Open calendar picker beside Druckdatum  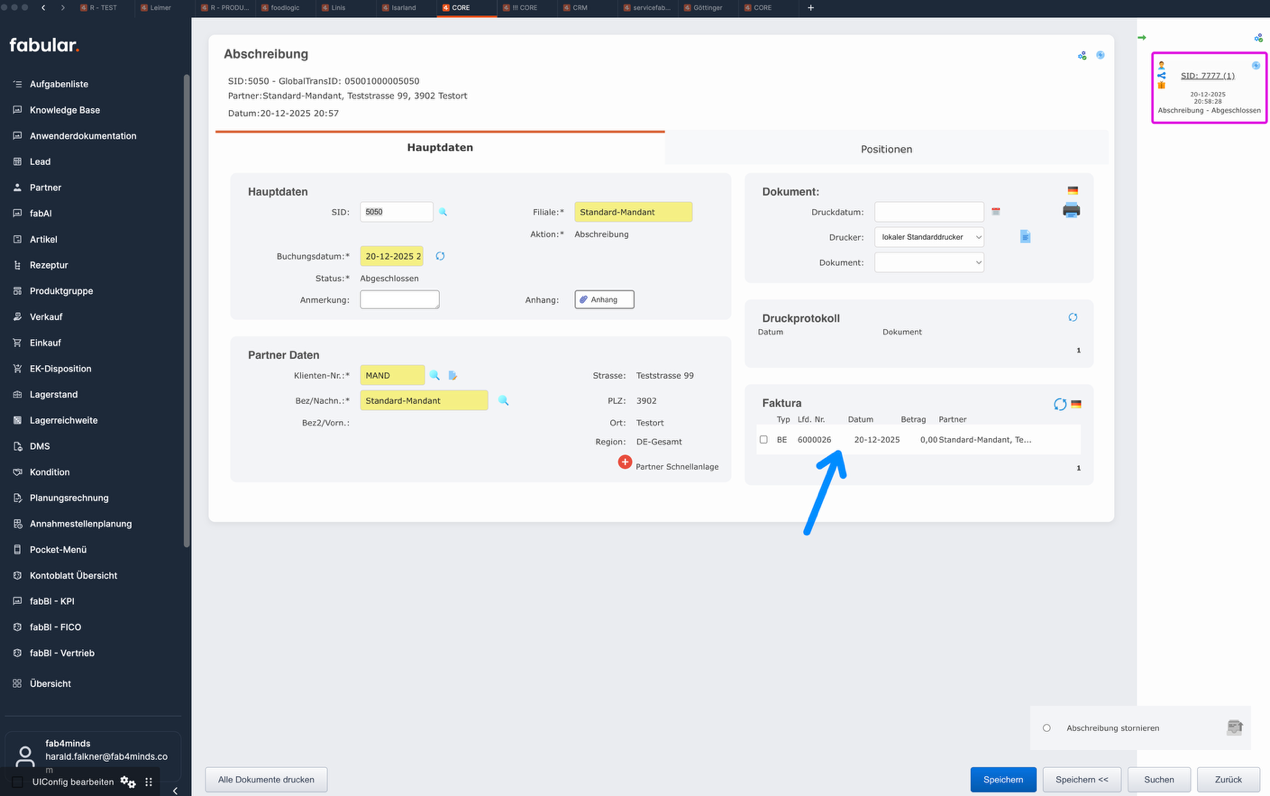pos(996,212)
